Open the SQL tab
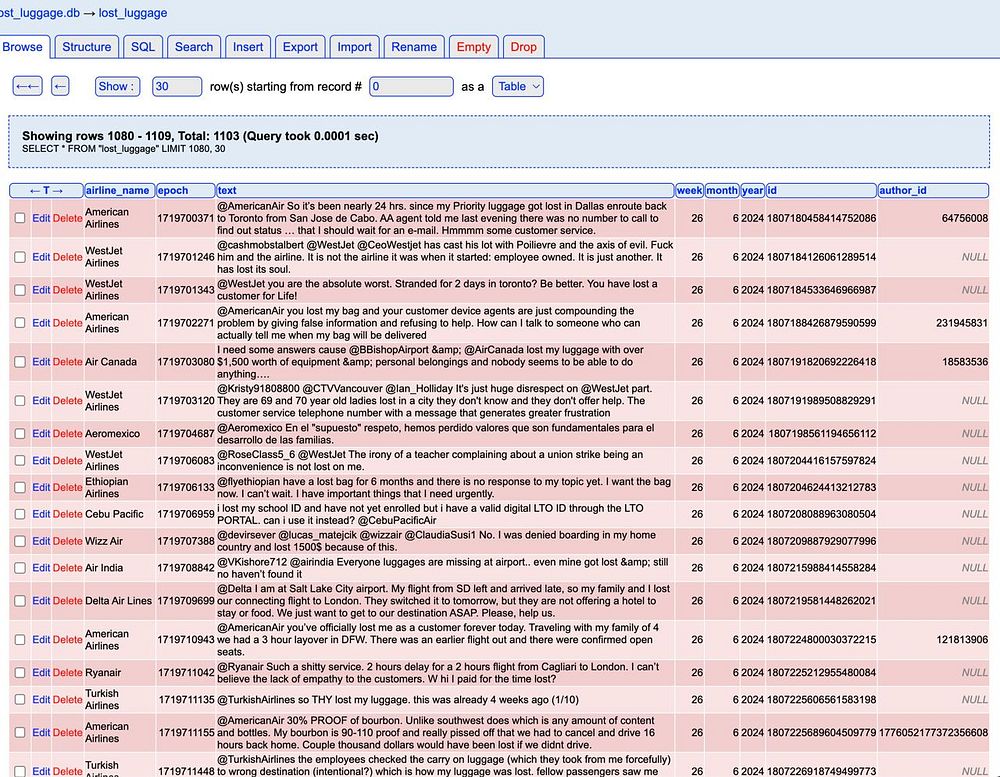Viewport: 1000px width, 777px height. click(x=143, y=47)
